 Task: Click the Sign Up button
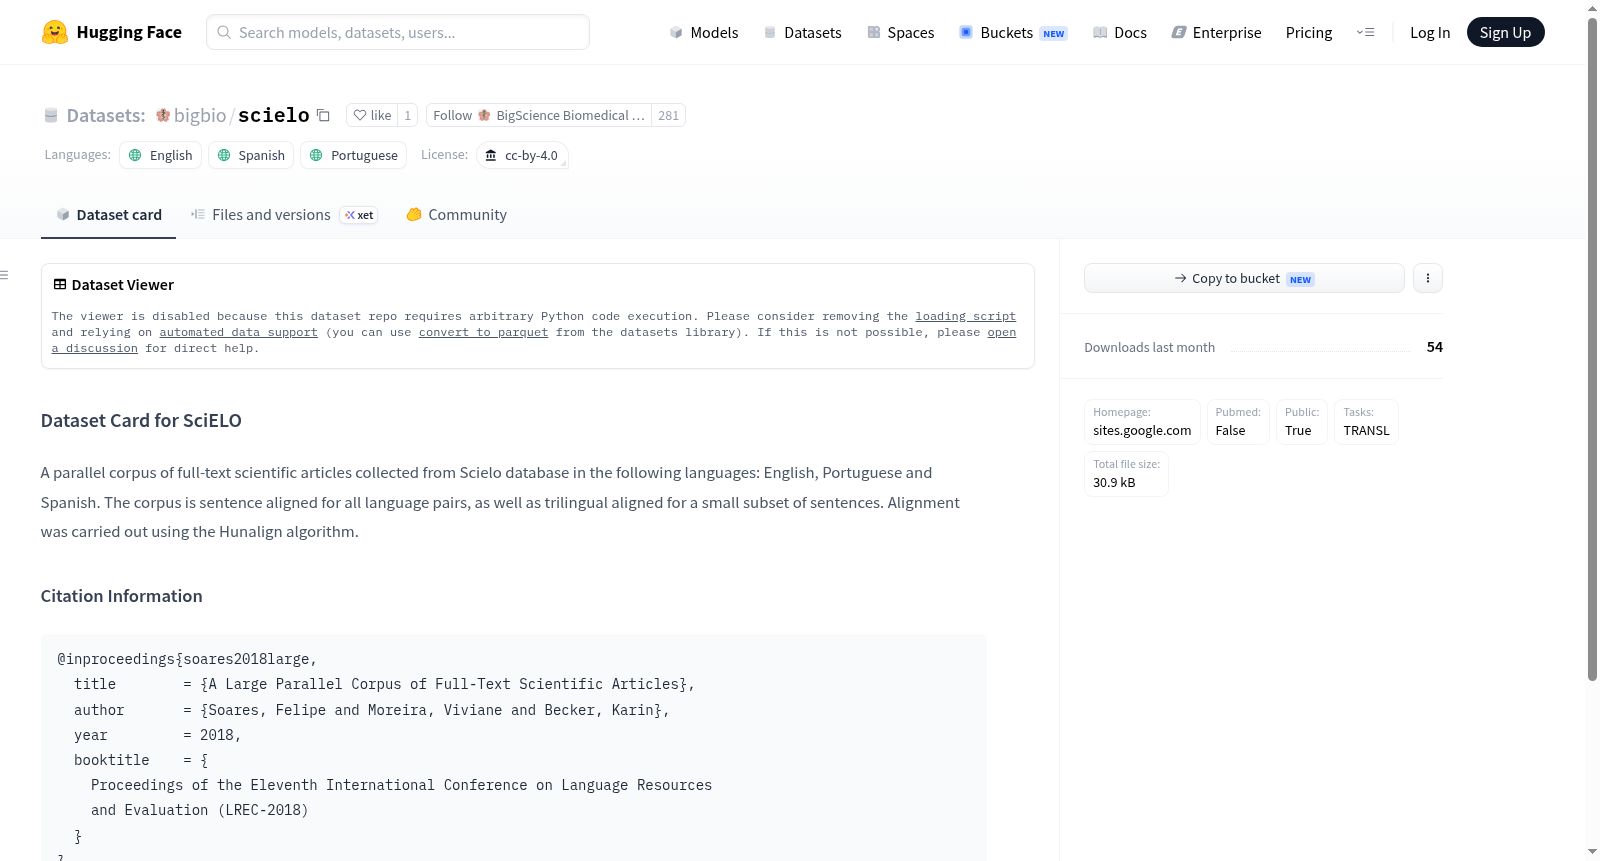(1505, 32)
